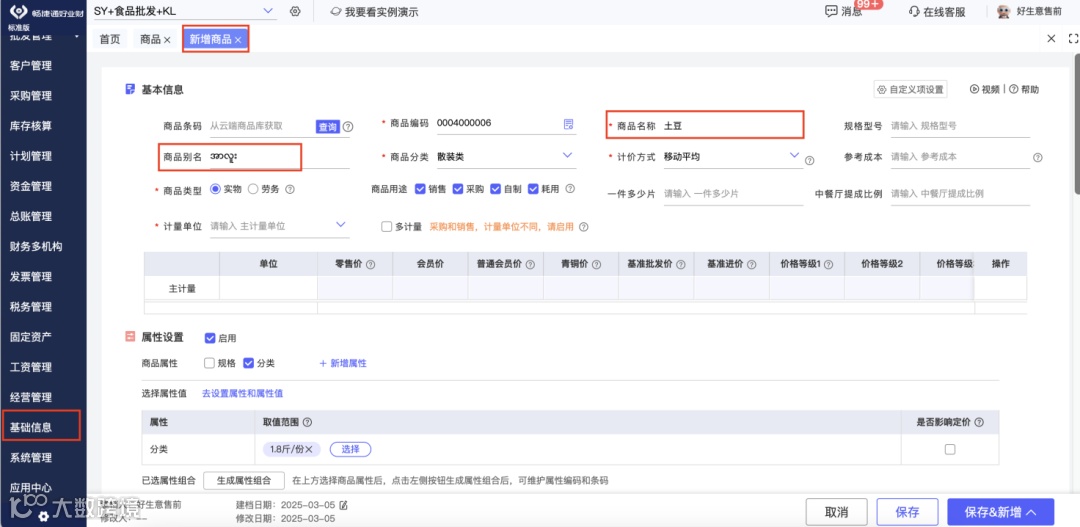Uncheck the 分类 attribute checkbox
The height and width of the screenshot is (527, 1080).
coord(249,363)
